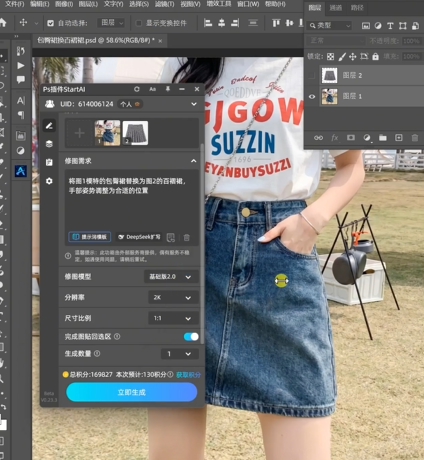Open the StartAI clipboard history icon
This screenshot has width=424, height=460.
coord(49,162)
